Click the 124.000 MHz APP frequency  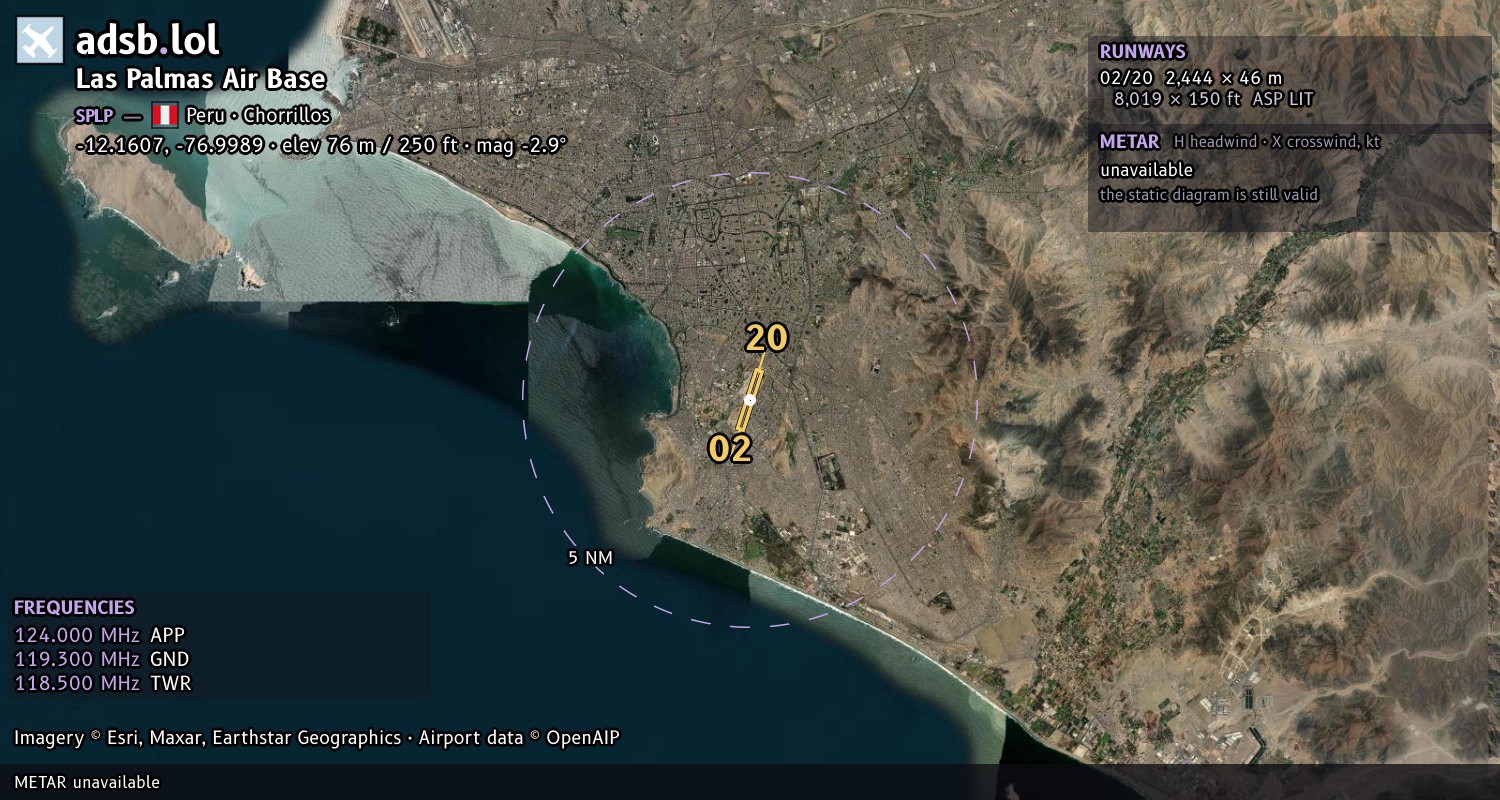(99, 635)
